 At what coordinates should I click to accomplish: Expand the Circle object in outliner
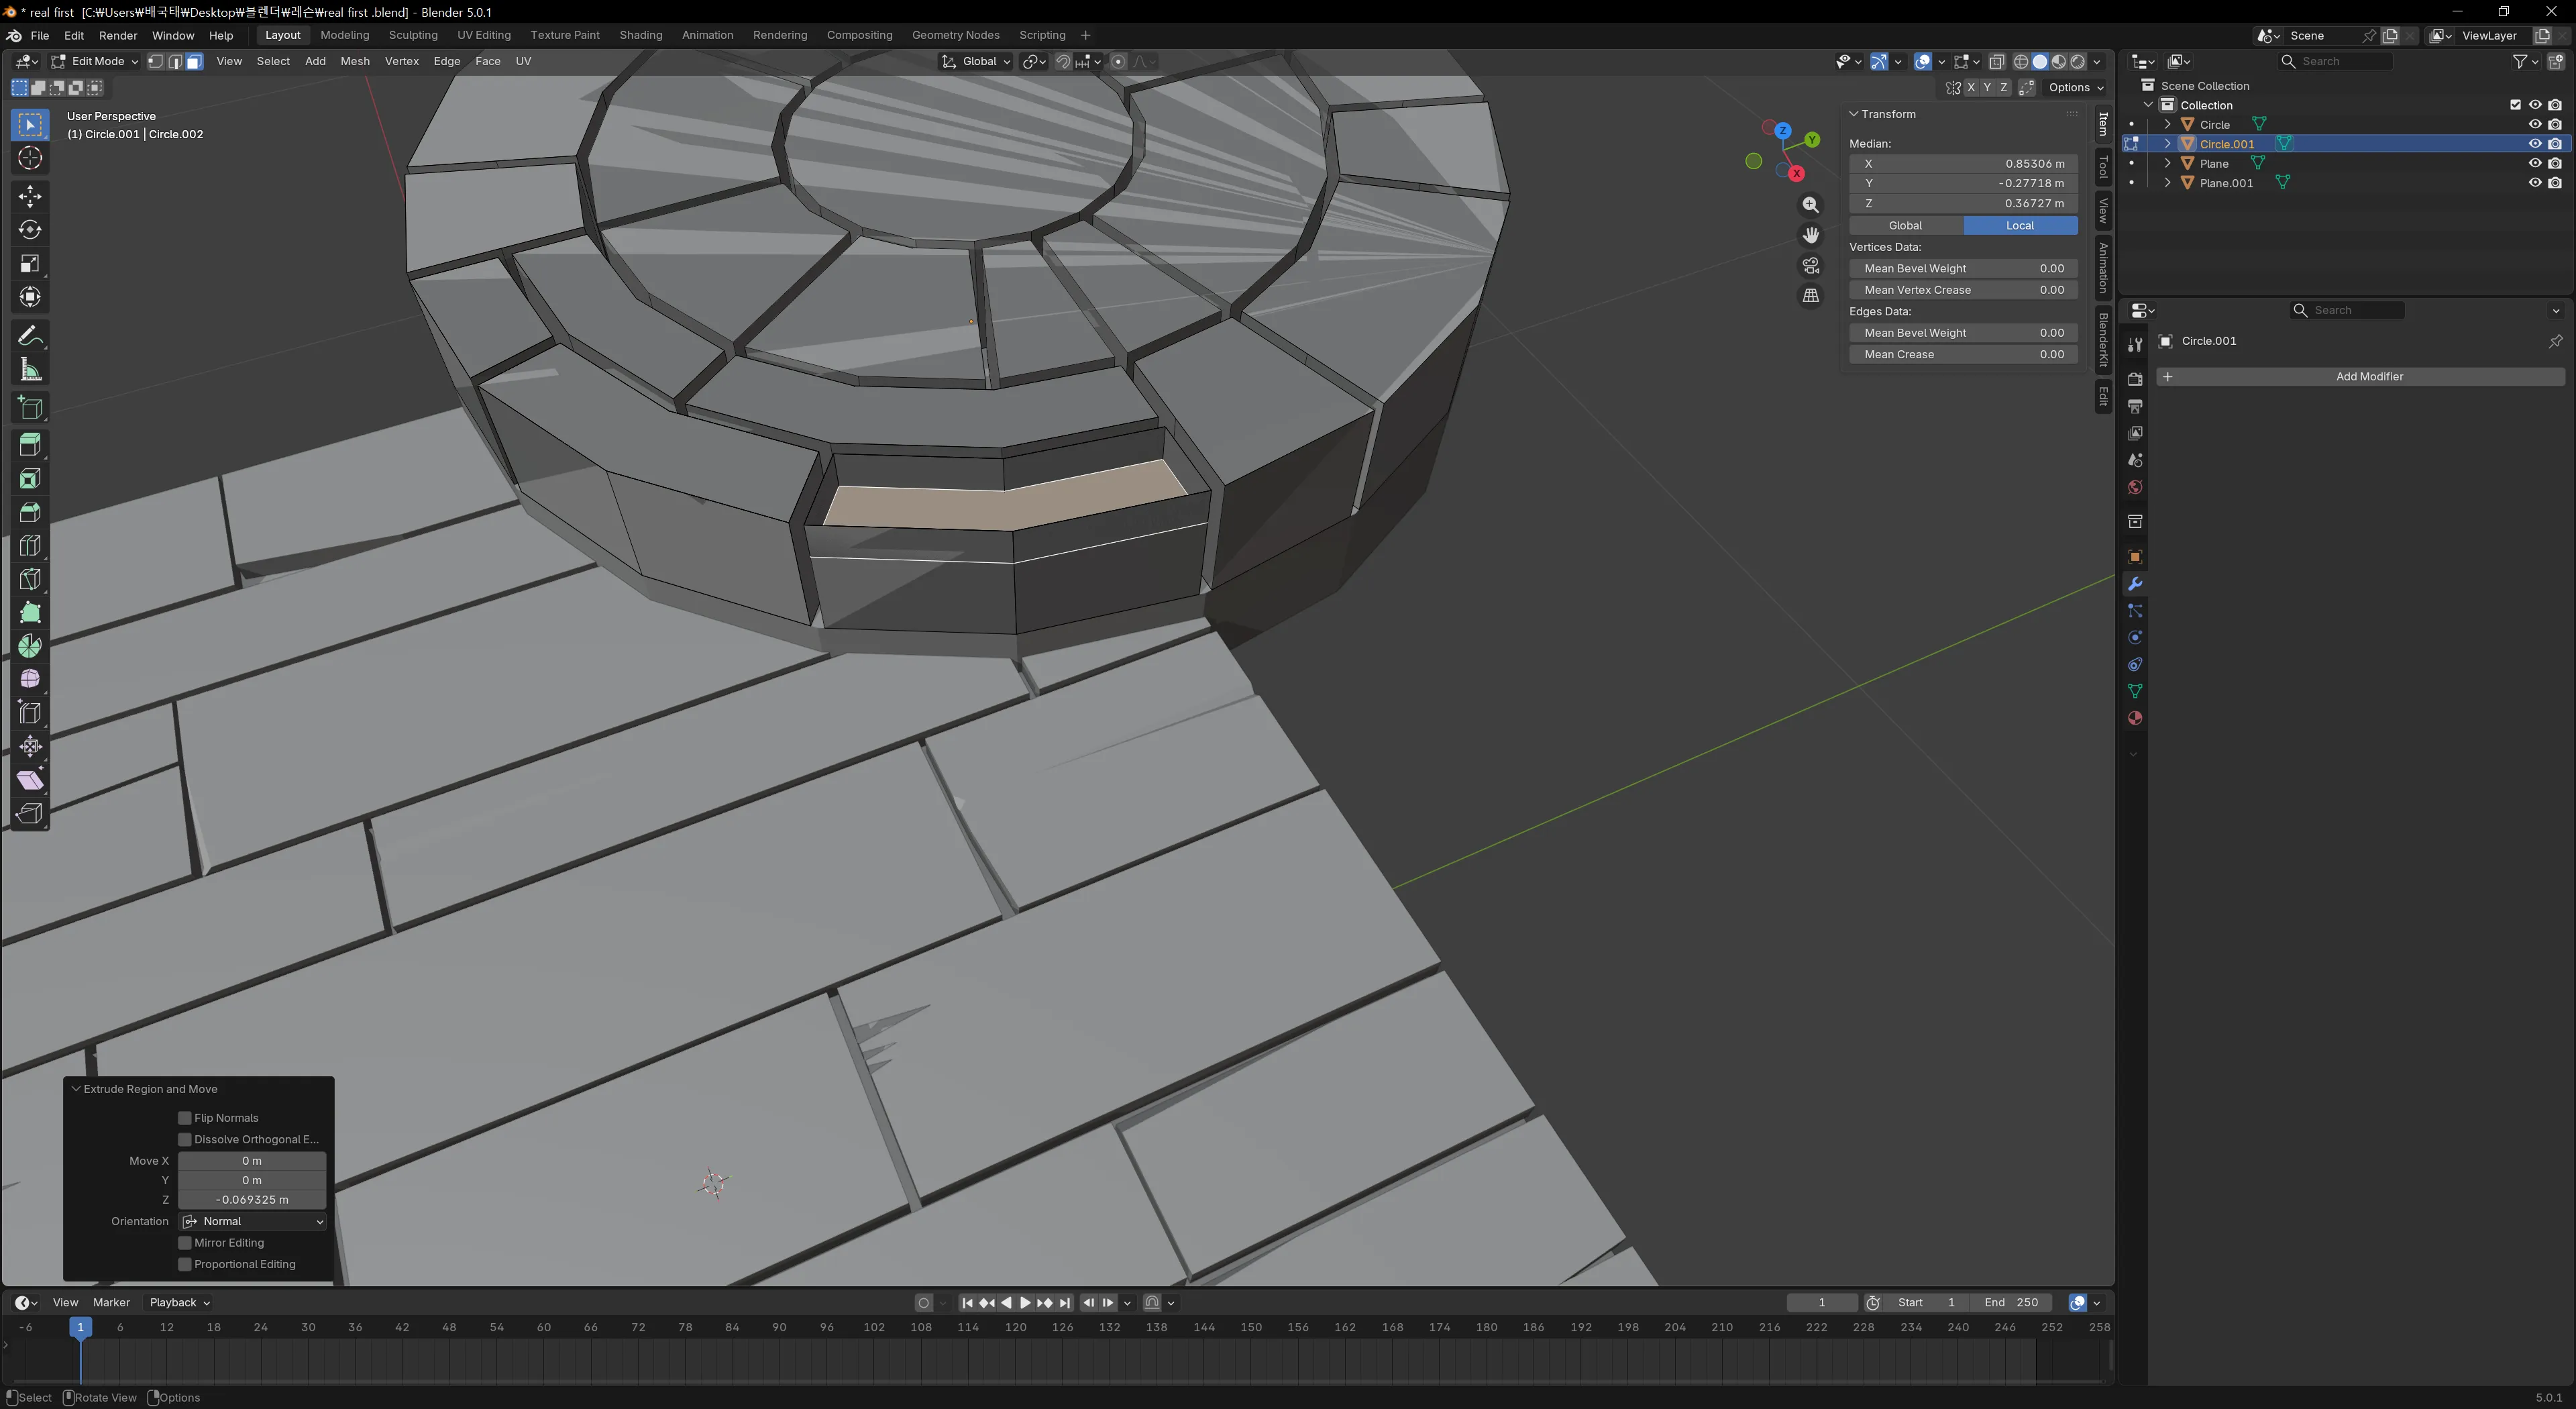2167,125
